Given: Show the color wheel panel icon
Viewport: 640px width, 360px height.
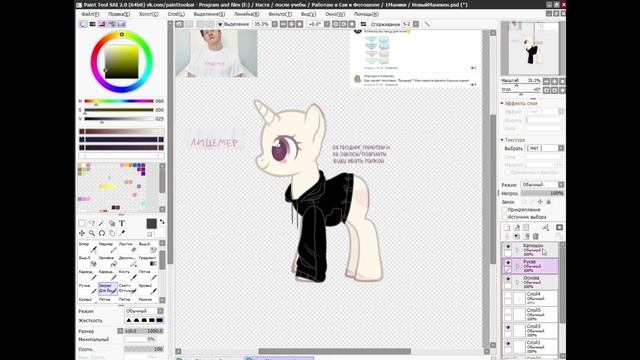Looking at the screenshot, I should coord(83,24).
